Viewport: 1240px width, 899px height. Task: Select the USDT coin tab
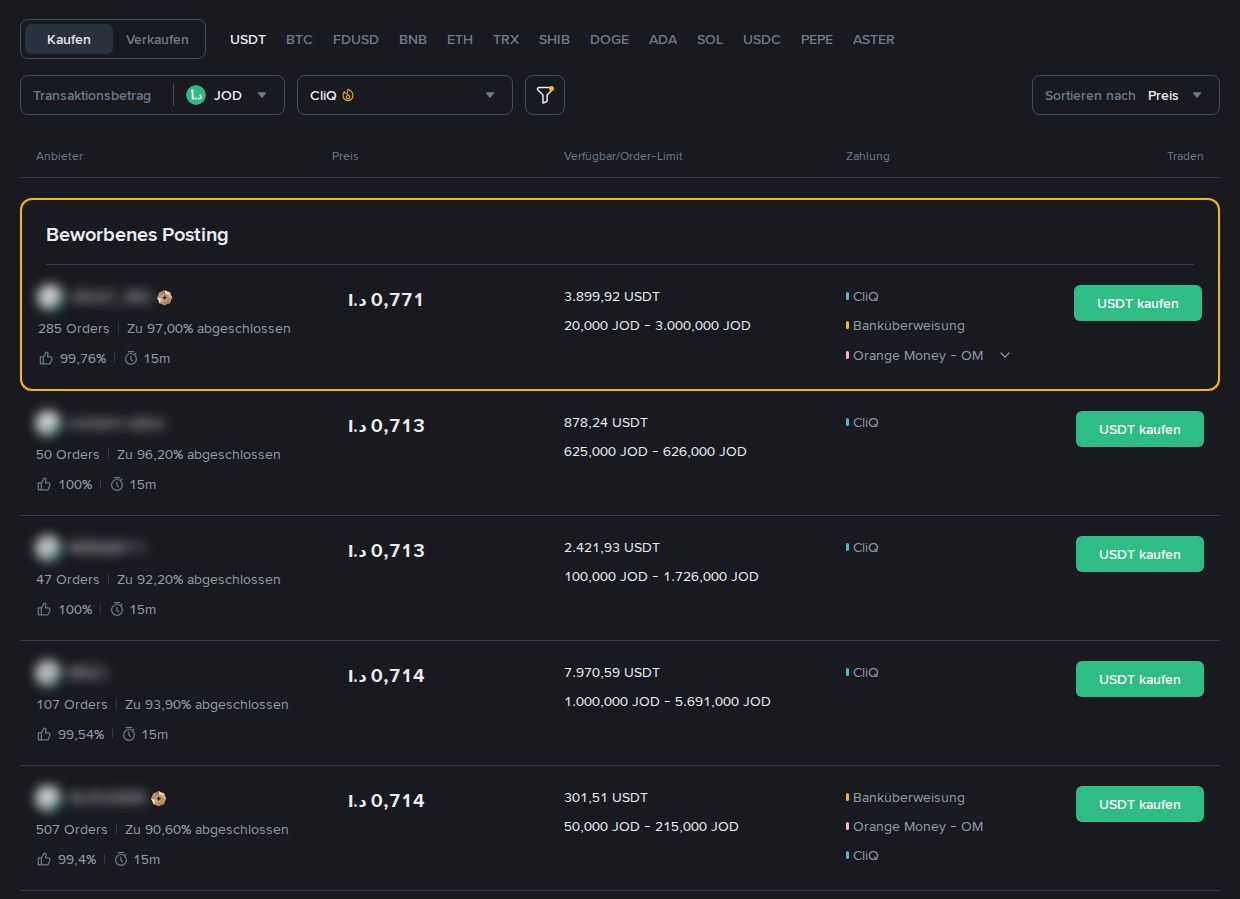click(x=248, y=40)
